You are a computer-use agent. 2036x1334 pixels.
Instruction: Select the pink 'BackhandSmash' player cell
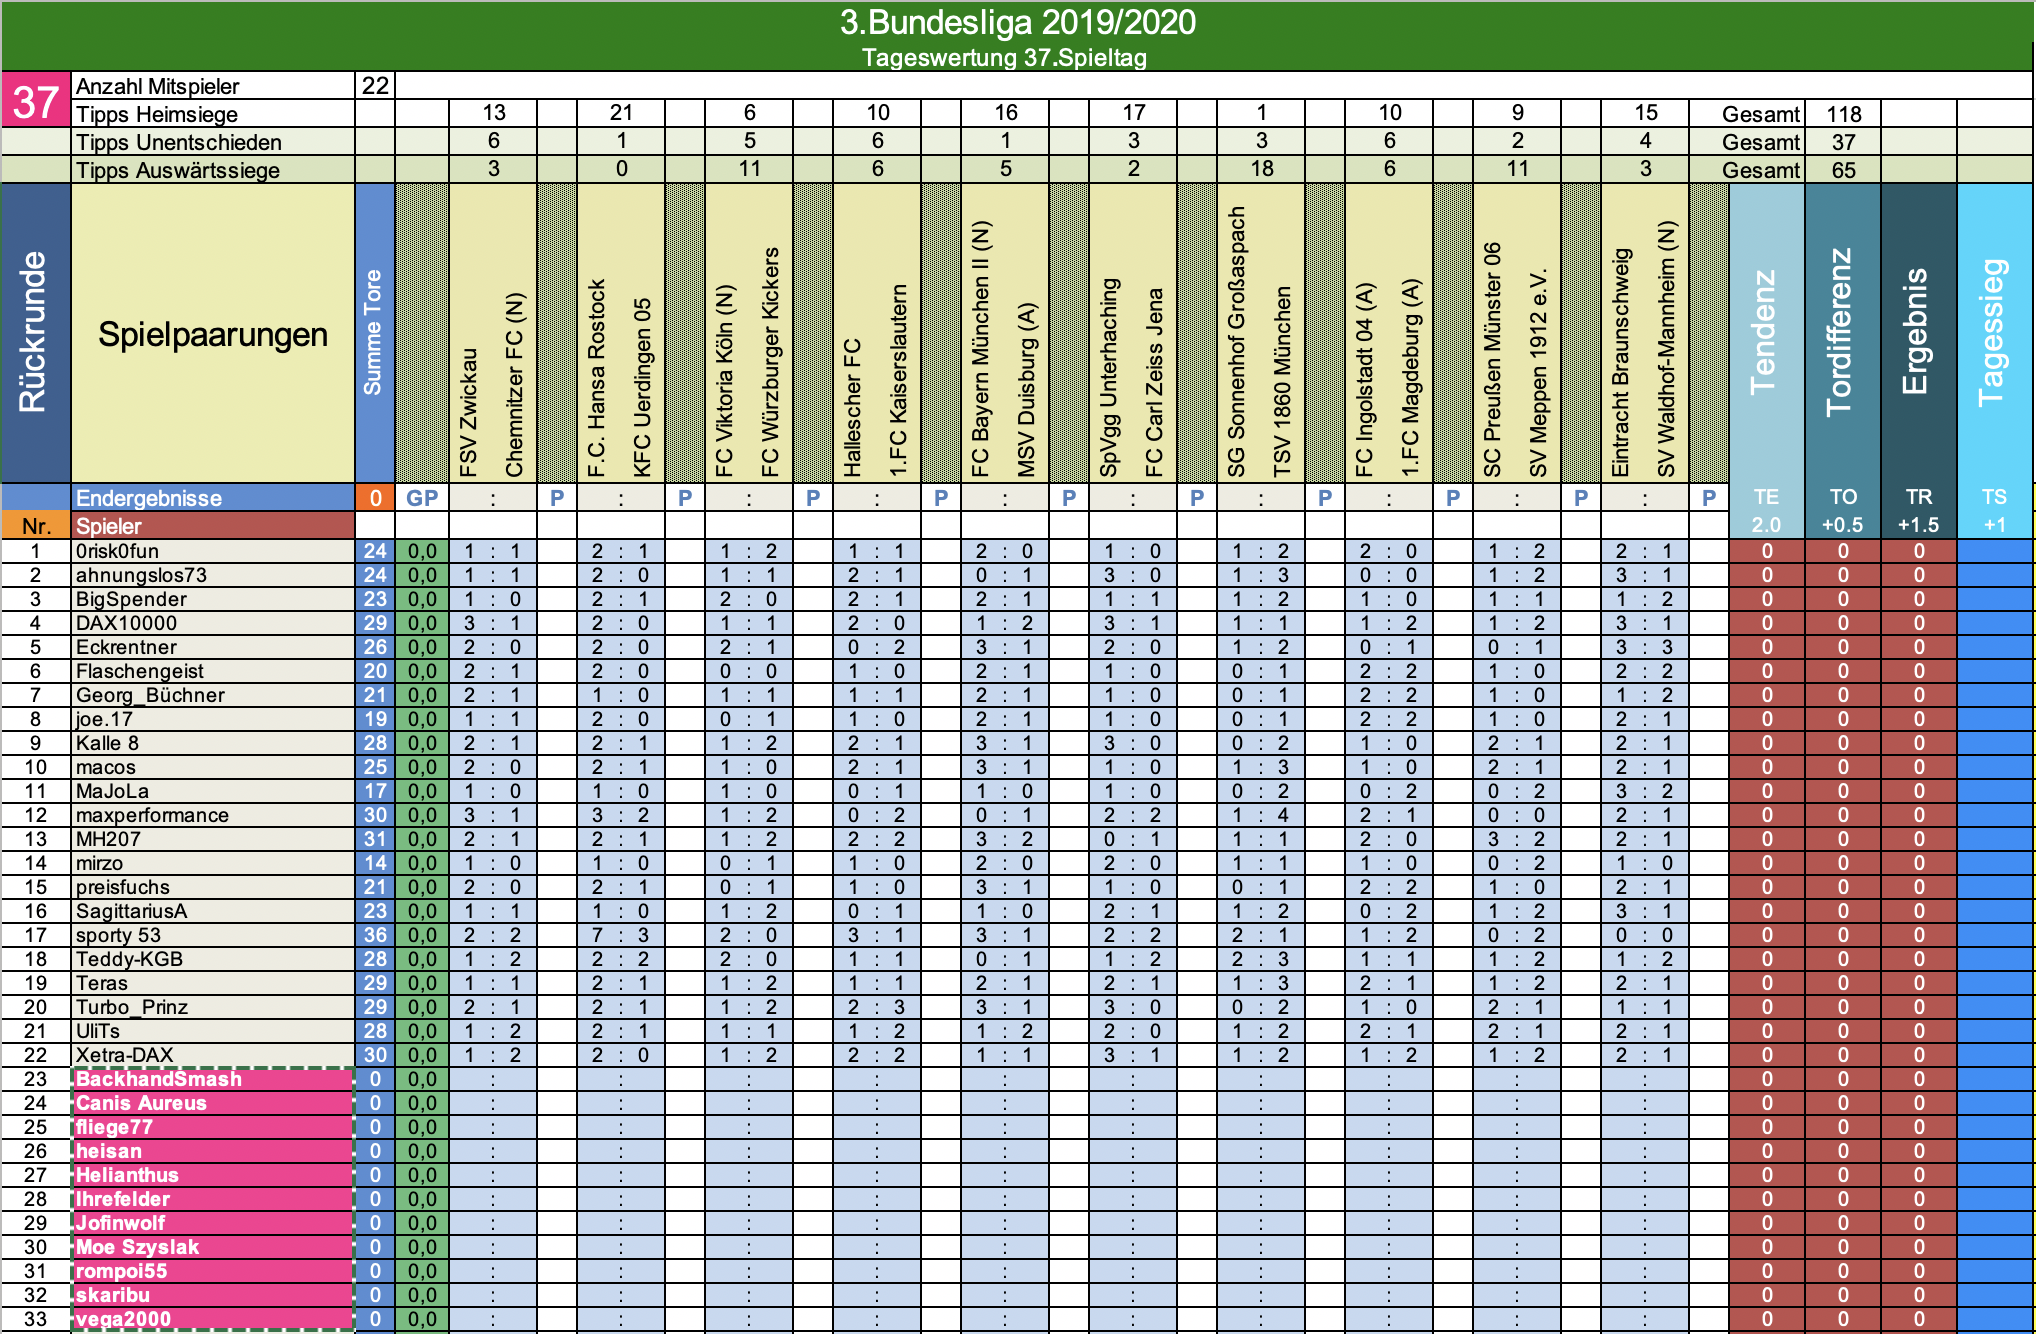213,1079
